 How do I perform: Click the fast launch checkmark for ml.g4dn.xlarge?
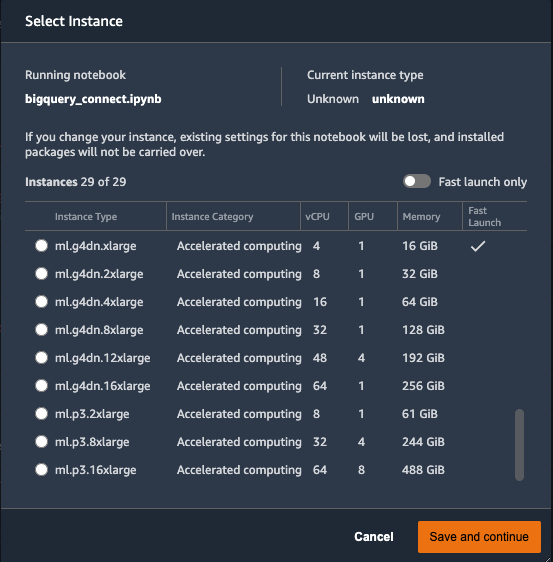click(478, 246)
